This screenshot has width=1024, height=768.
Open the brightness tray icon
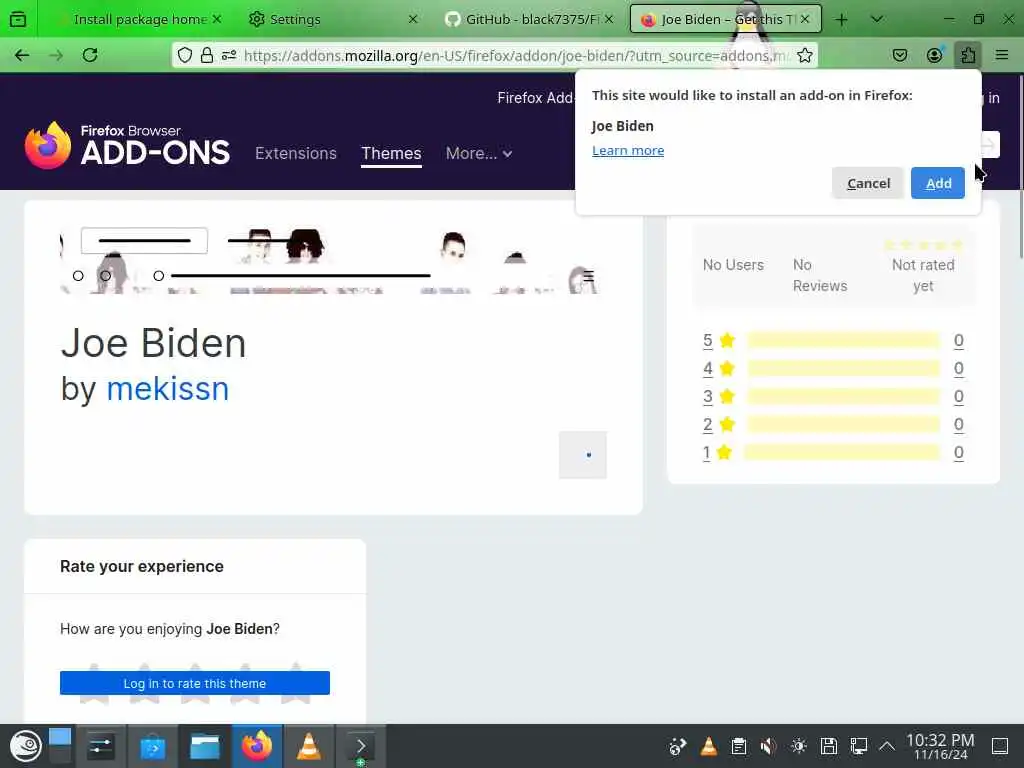(x=799, y=746)
